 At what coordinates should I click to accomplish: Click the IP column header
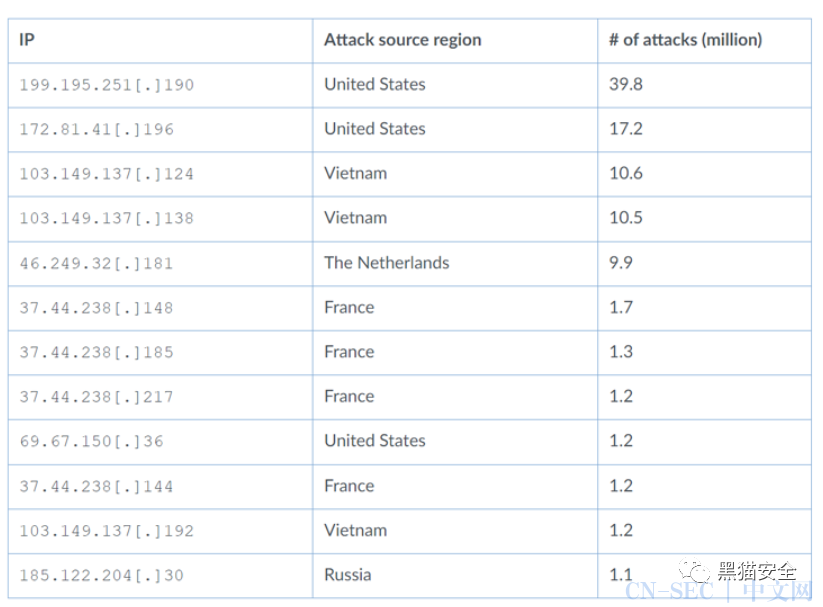pos(27,40)
